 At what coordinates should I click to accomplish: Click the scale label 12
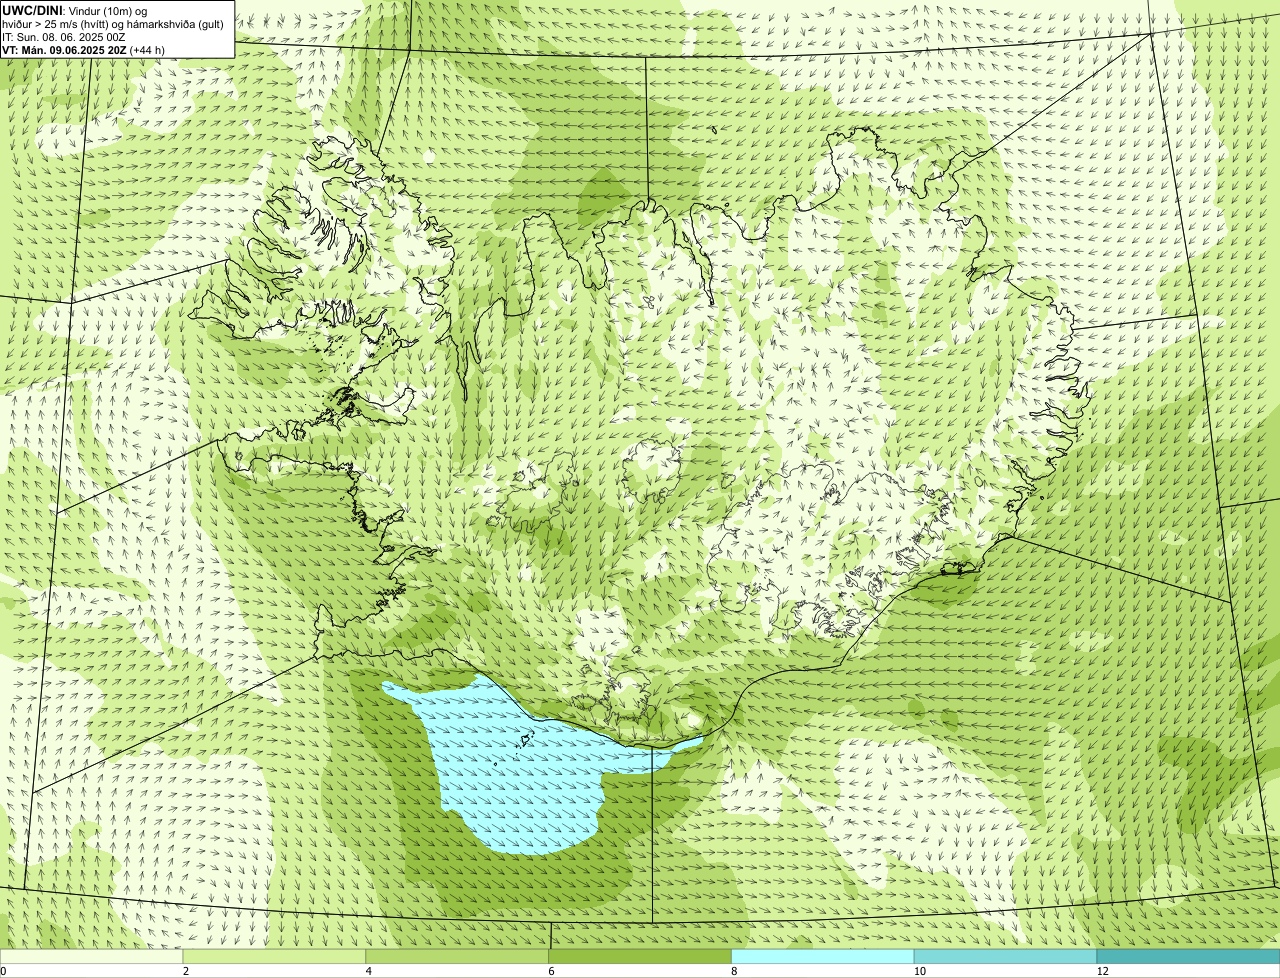(x=1102, y=971)
